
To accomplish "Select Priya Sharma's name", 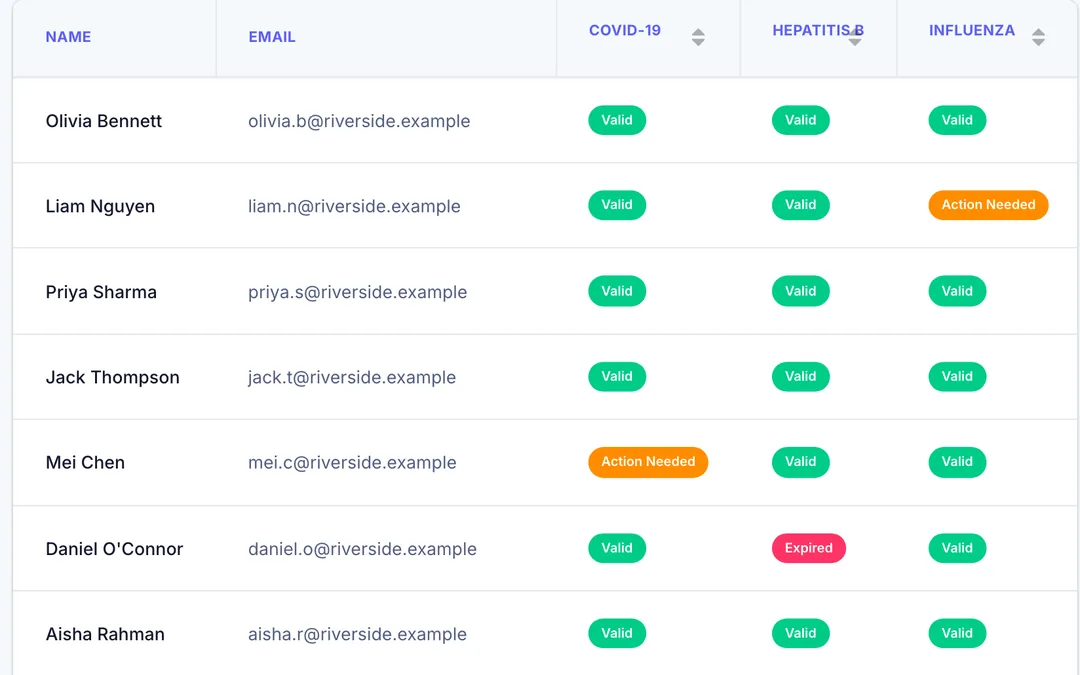I will (101, 292).
